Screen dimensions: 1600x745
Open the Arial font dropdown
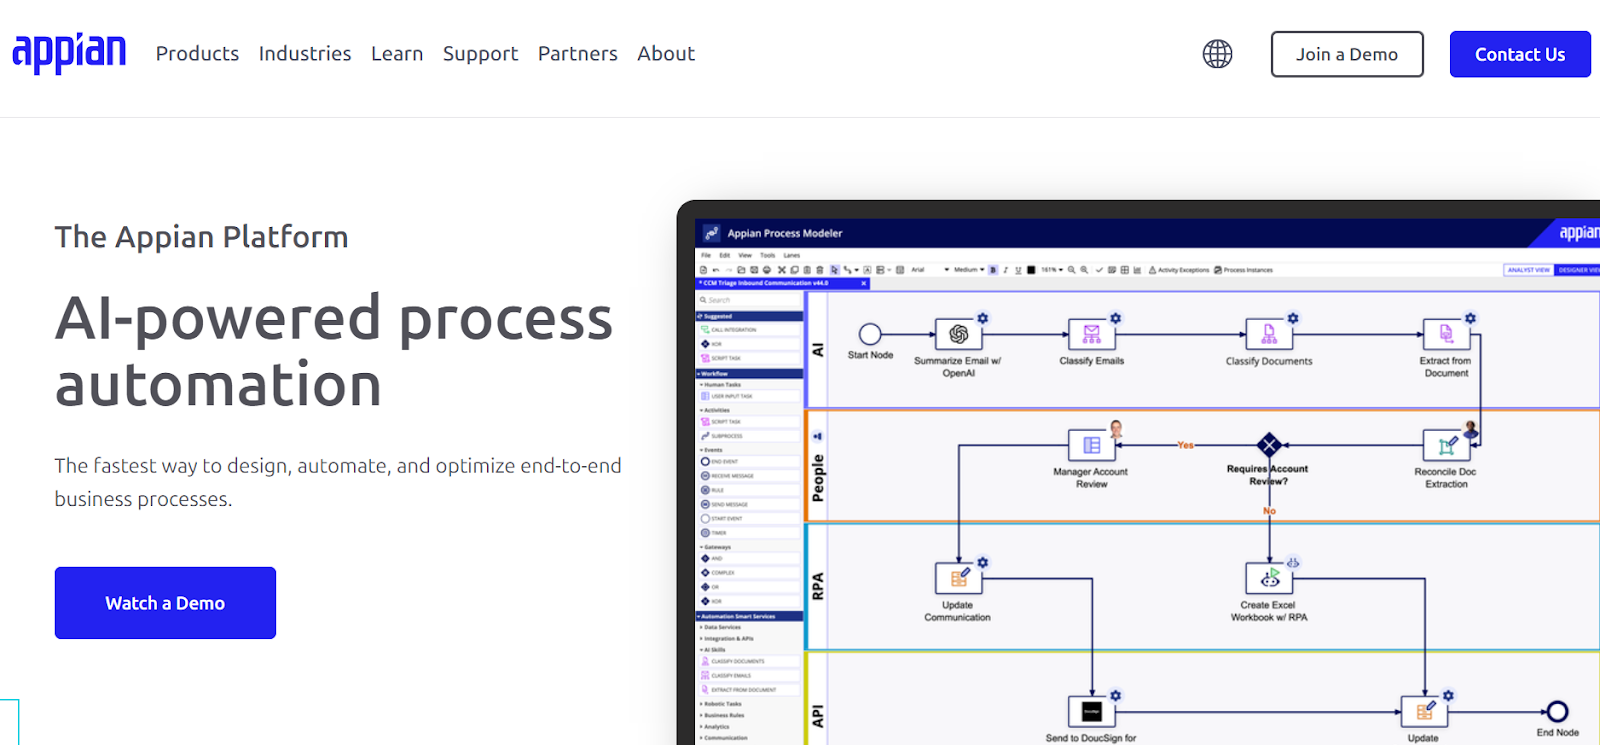coord(930,270)
